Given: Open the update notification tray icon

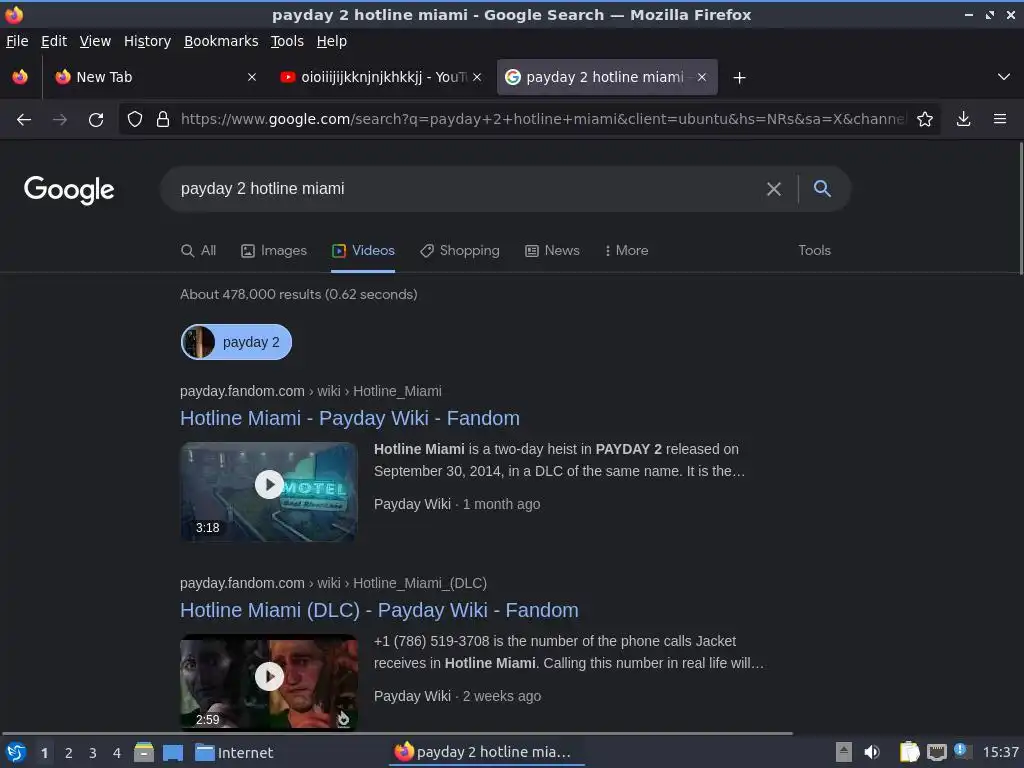Looking at the screenshot, I should (962, 751).
